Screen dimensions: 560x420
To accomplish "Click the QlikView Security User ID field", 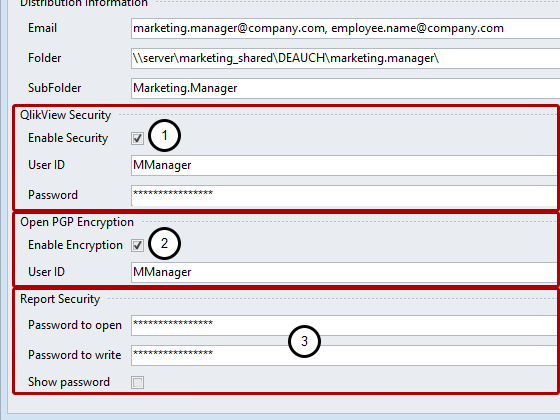I will coord(345,165).
